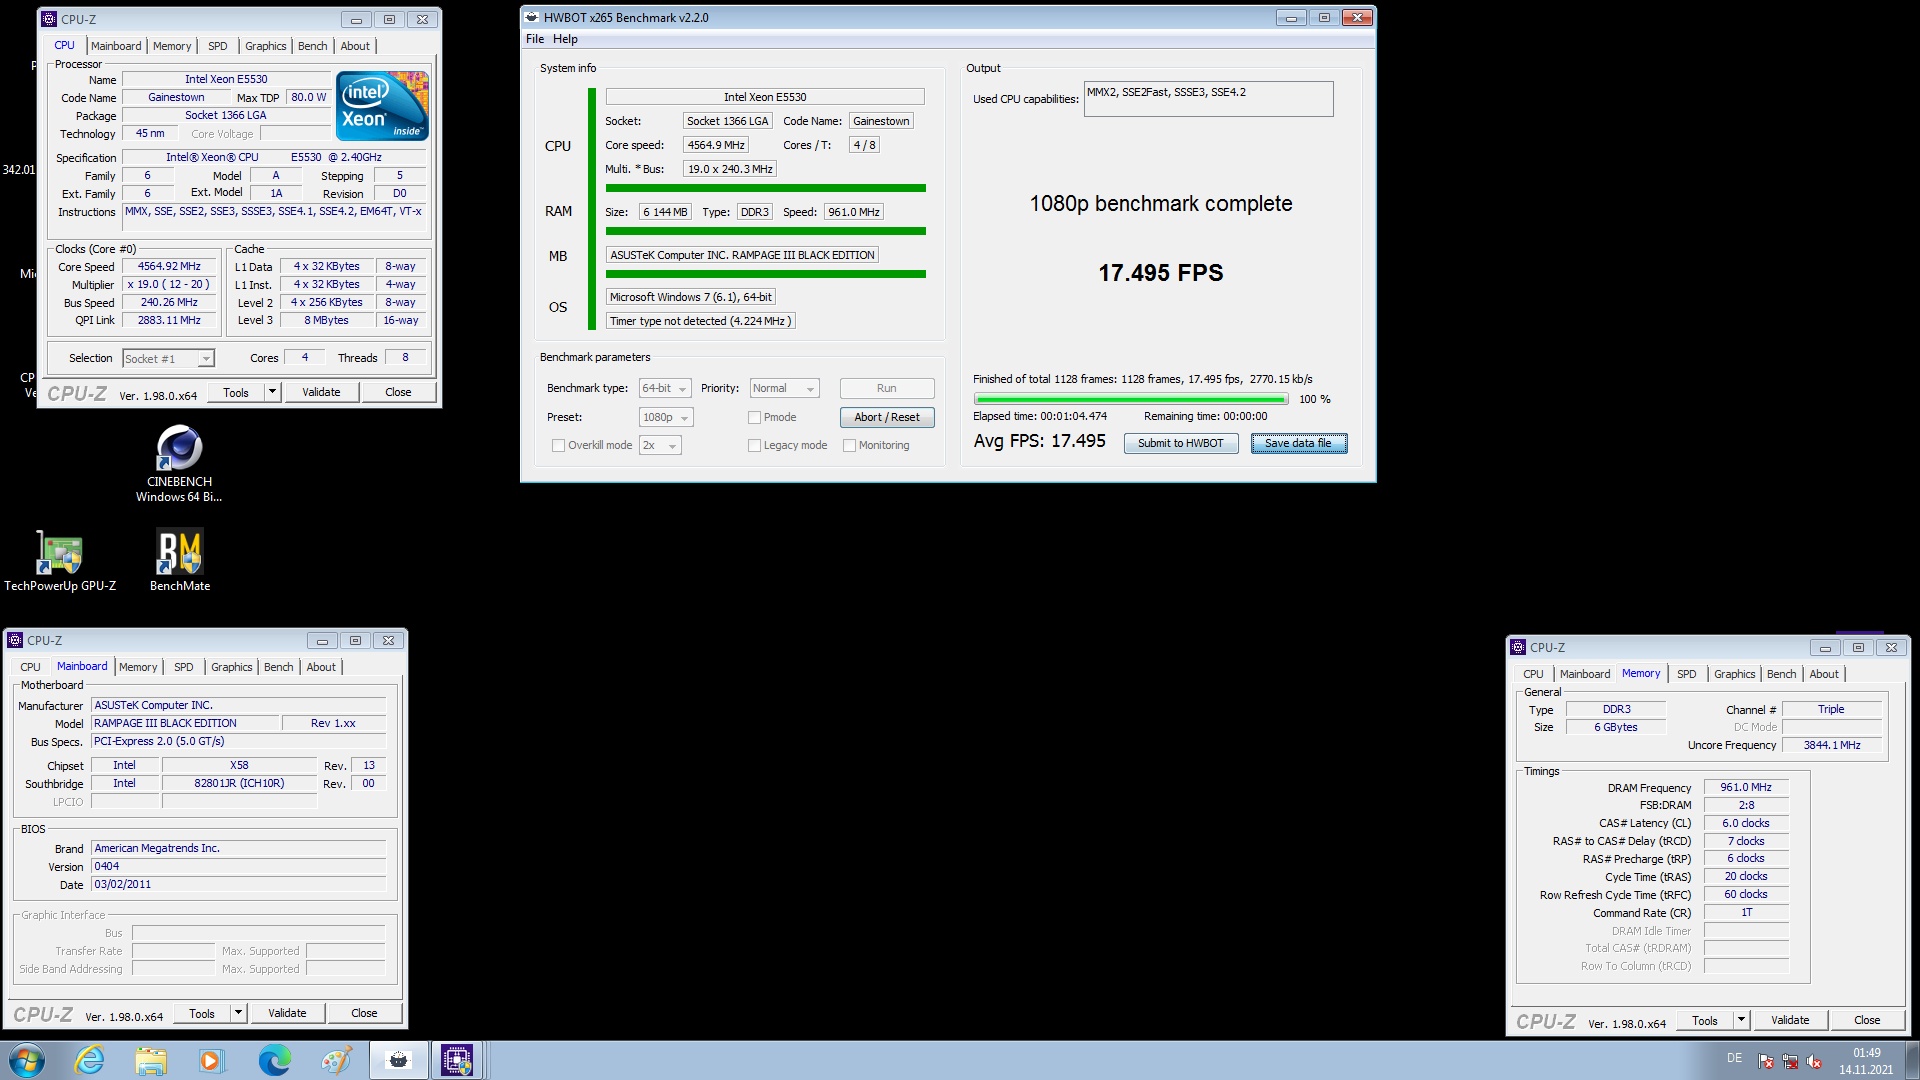The width and height of the screenshot is (1920, 1080).
Task: Click the green RAM section bar
Action: [x=765, y=231]
